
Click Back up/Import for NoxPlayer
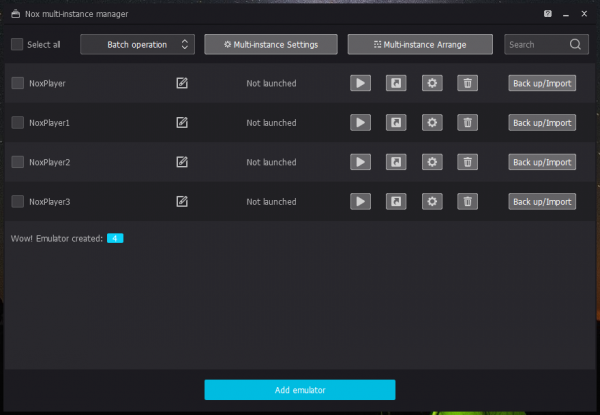(x=542, y=83)
